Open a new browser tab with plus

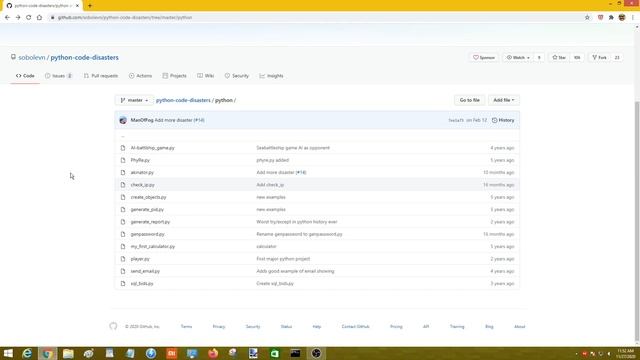pyautogui.click(x=90, y=6)
